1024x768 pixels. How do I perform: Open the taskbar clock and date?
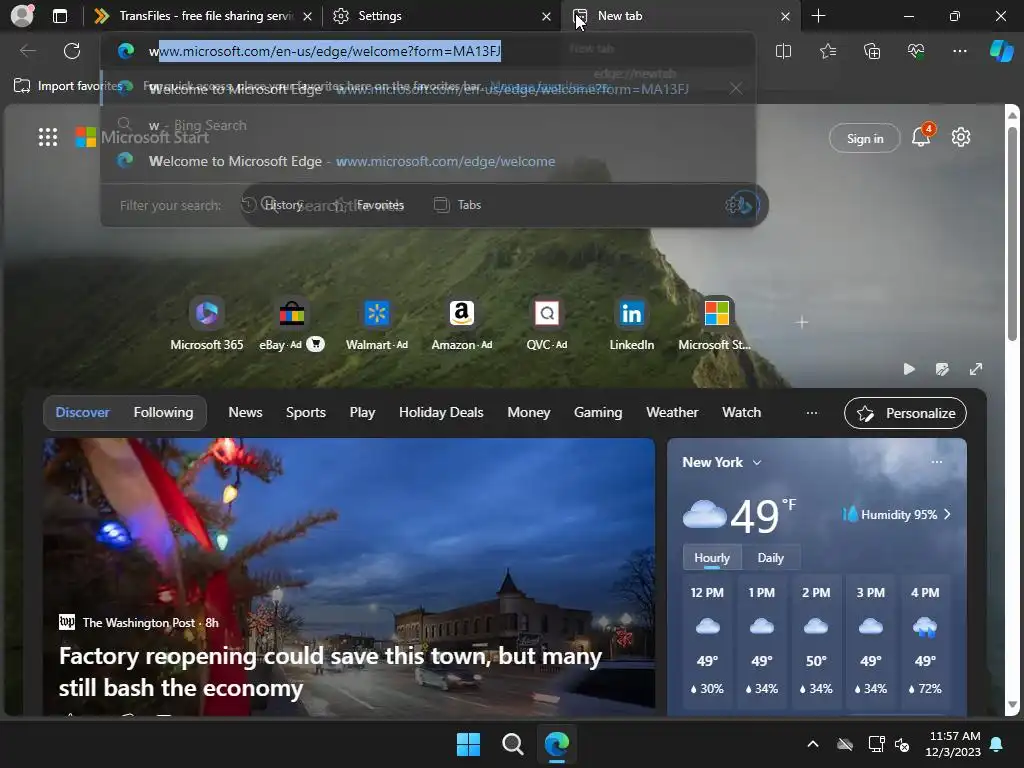[x=953, y=744]
